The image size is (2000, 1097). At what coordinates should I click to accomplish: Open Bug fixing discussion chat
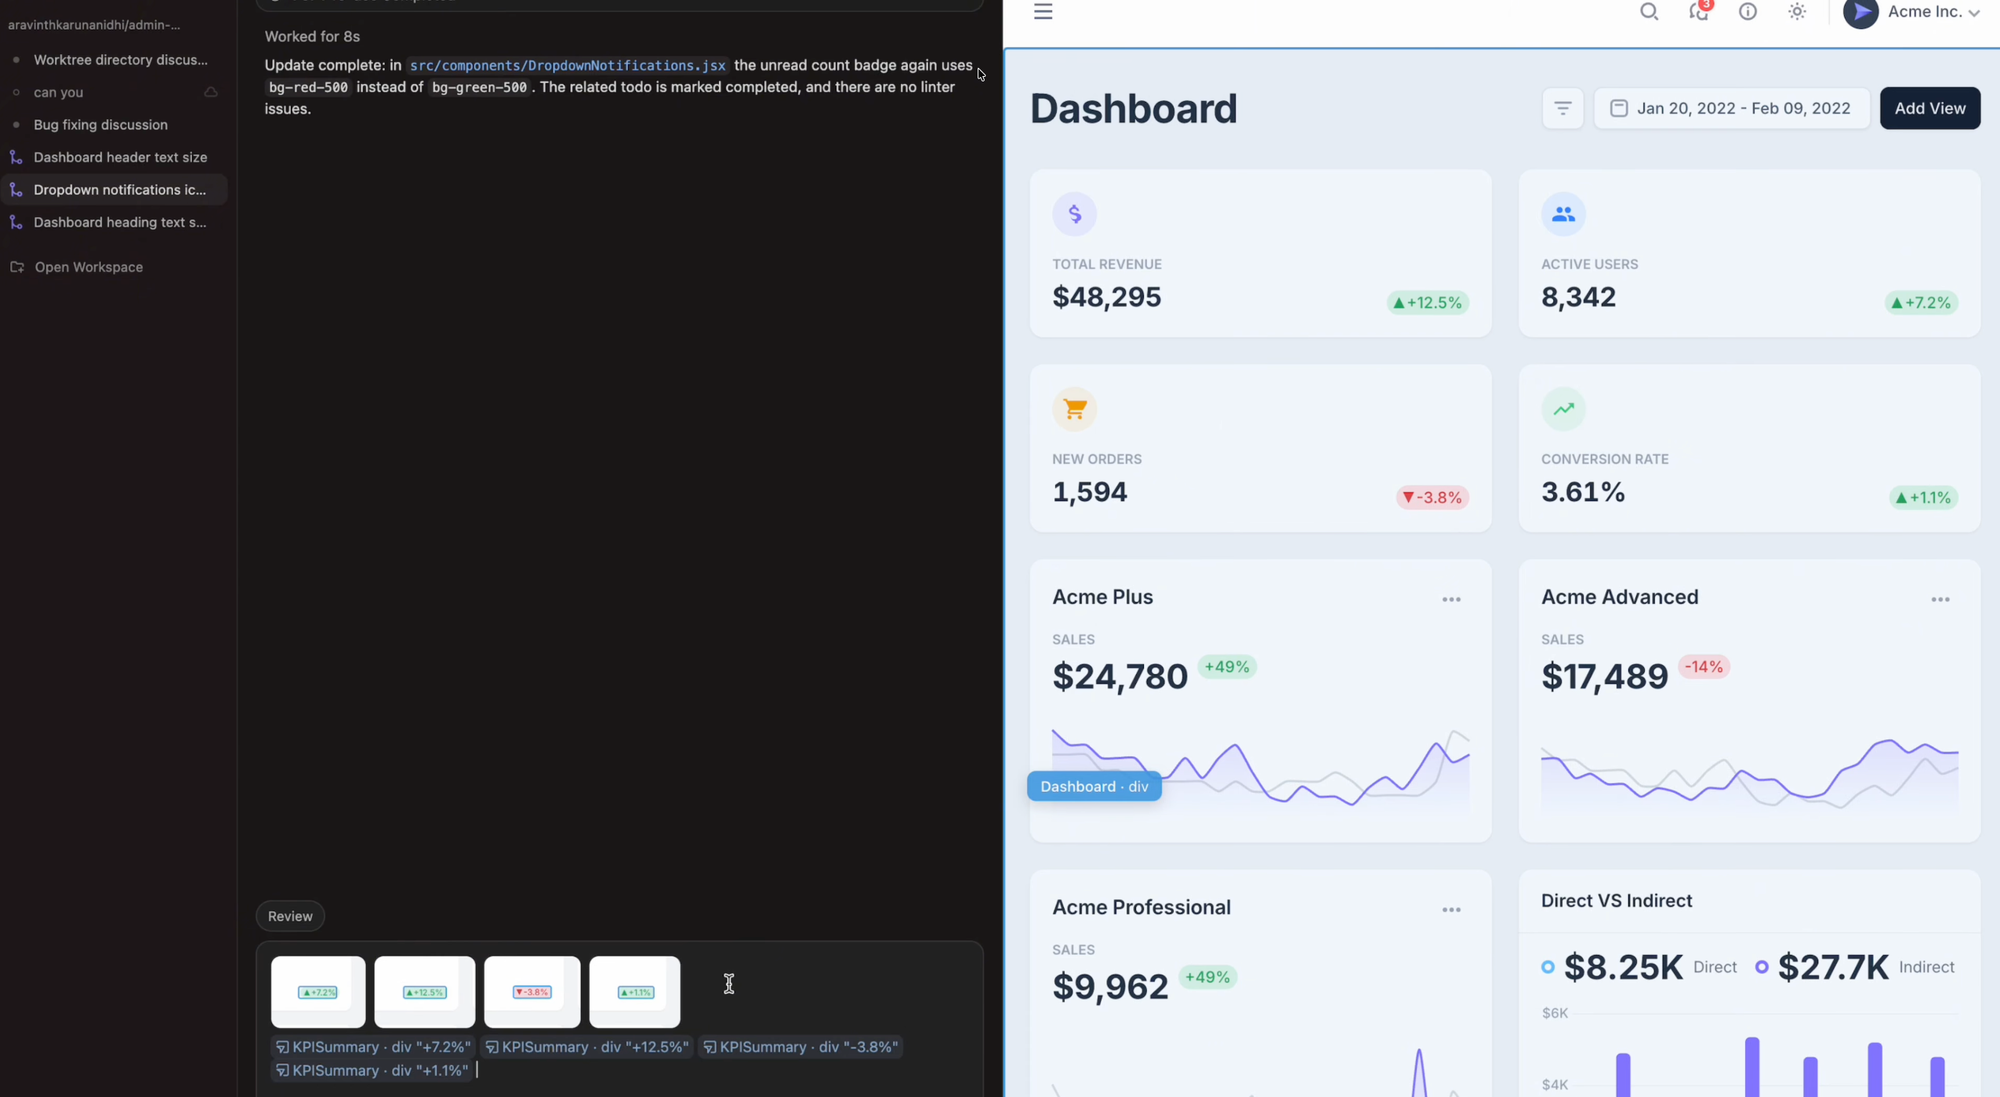point(100,125)
